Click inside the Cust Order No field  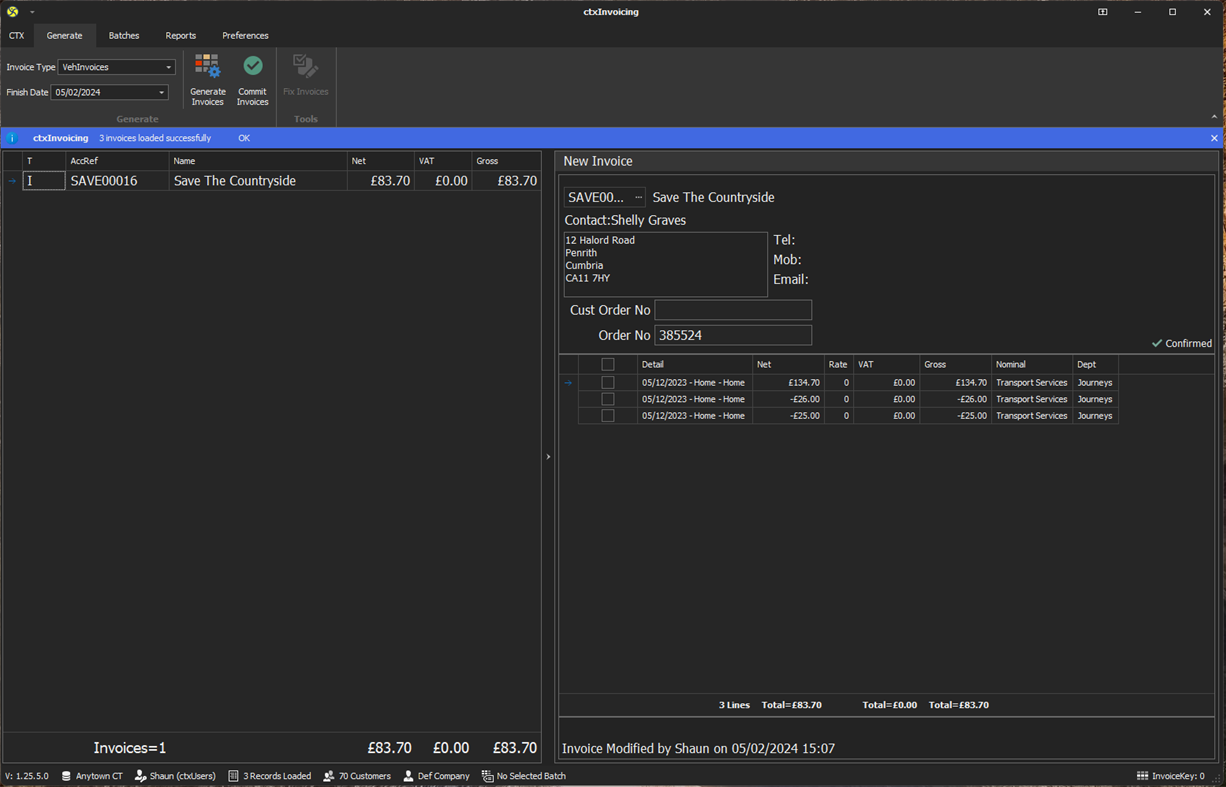pyautogui.click(x=733, y=310)
